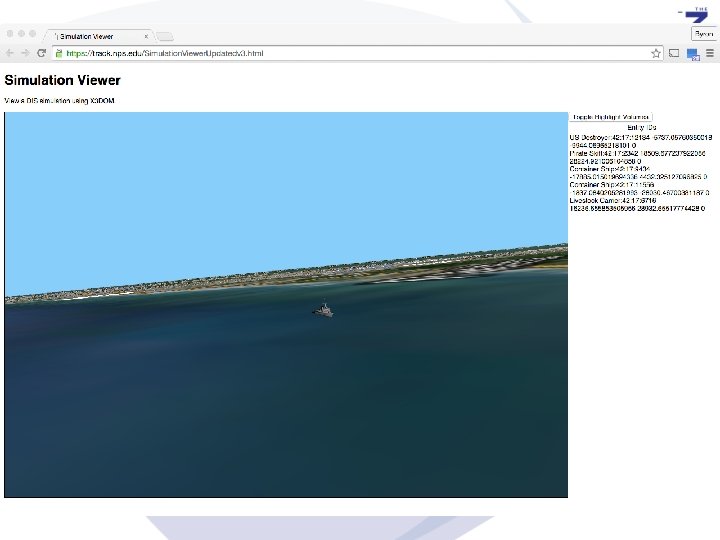Click the Simulation Viewer page heading

tap(62, 80)
